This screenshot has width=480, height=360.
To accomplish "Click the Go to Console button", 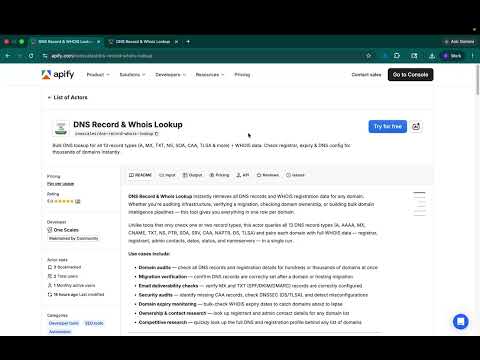I will click(410, 75).
